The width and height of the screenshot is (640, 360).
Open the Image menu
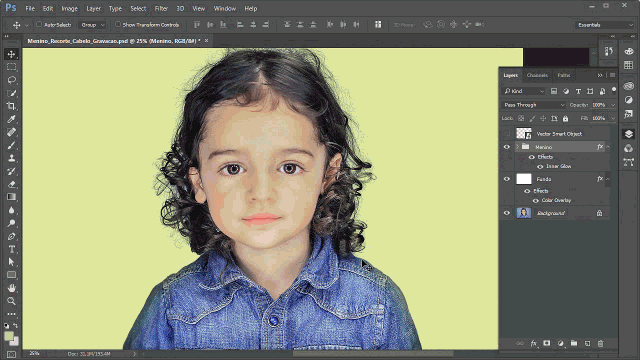tap(69, 8)
